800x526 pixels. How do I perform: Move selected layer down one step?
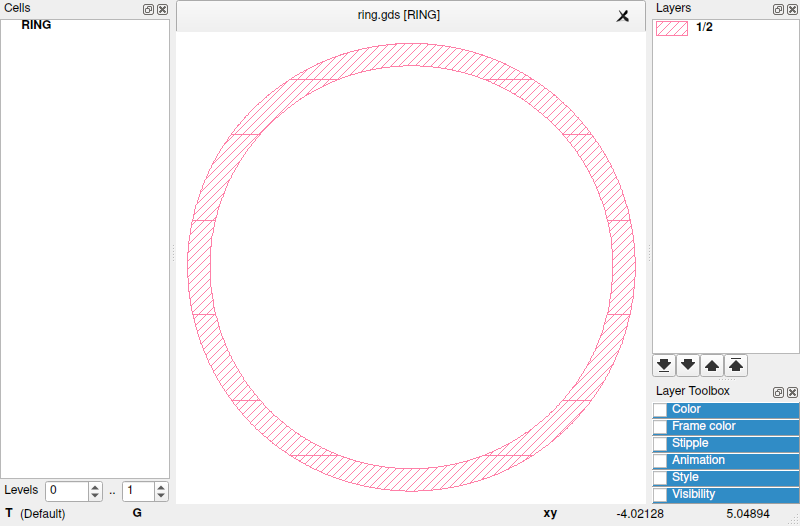coord(688,365)
